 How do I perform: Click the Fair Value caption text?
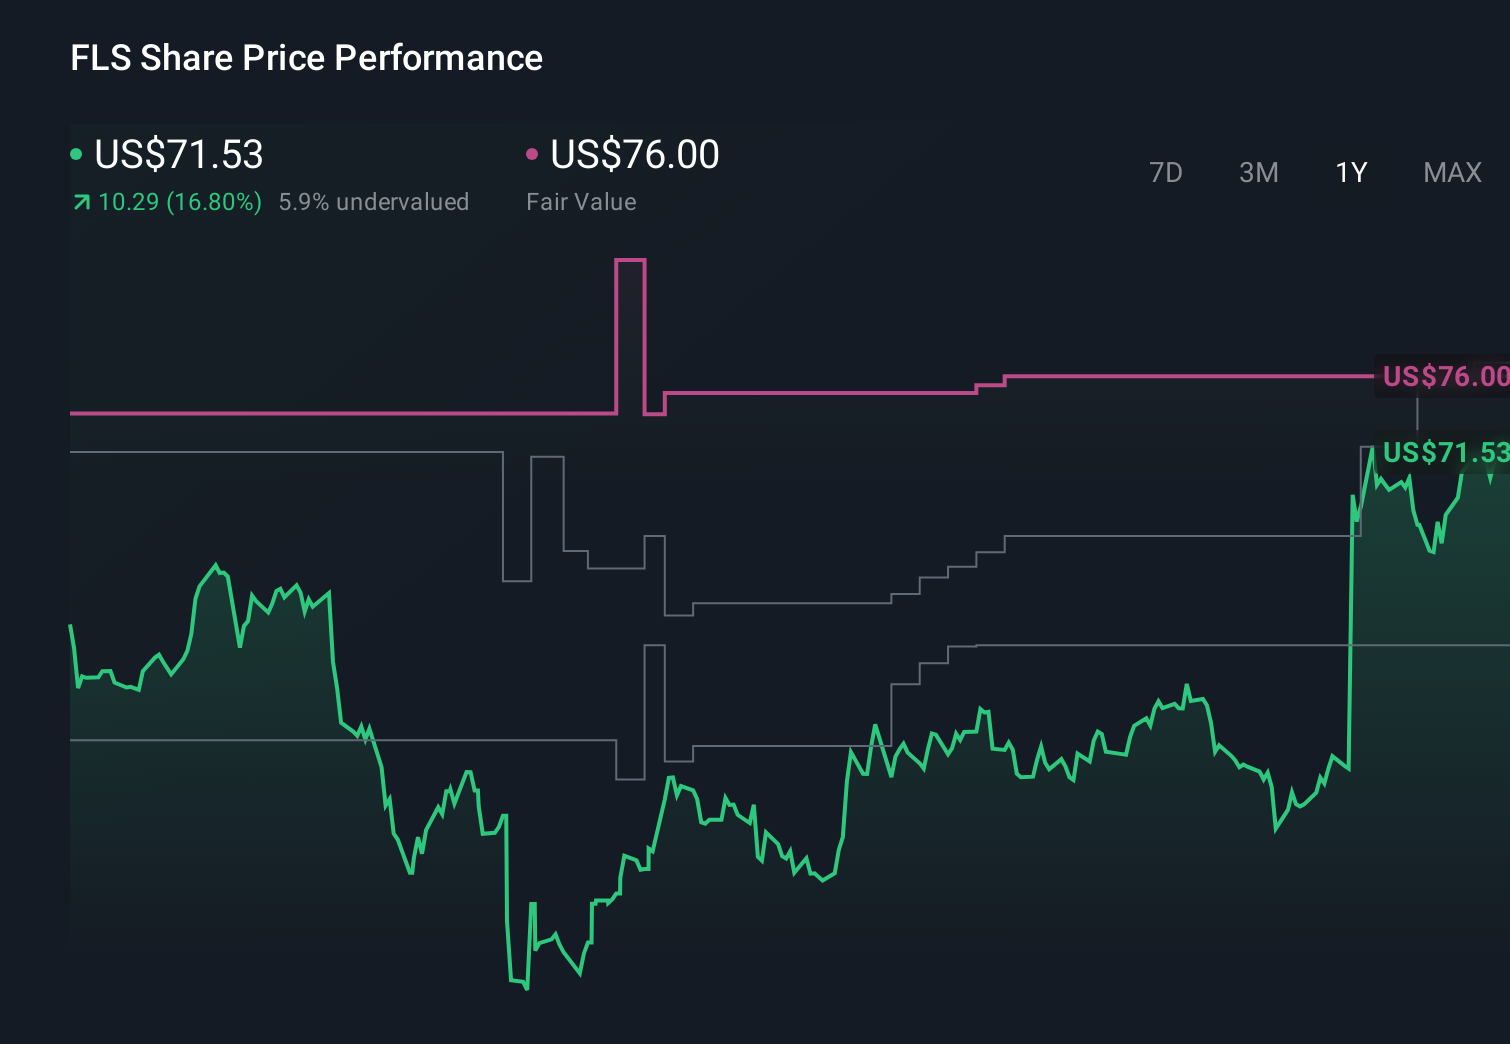tap(580, 202)
